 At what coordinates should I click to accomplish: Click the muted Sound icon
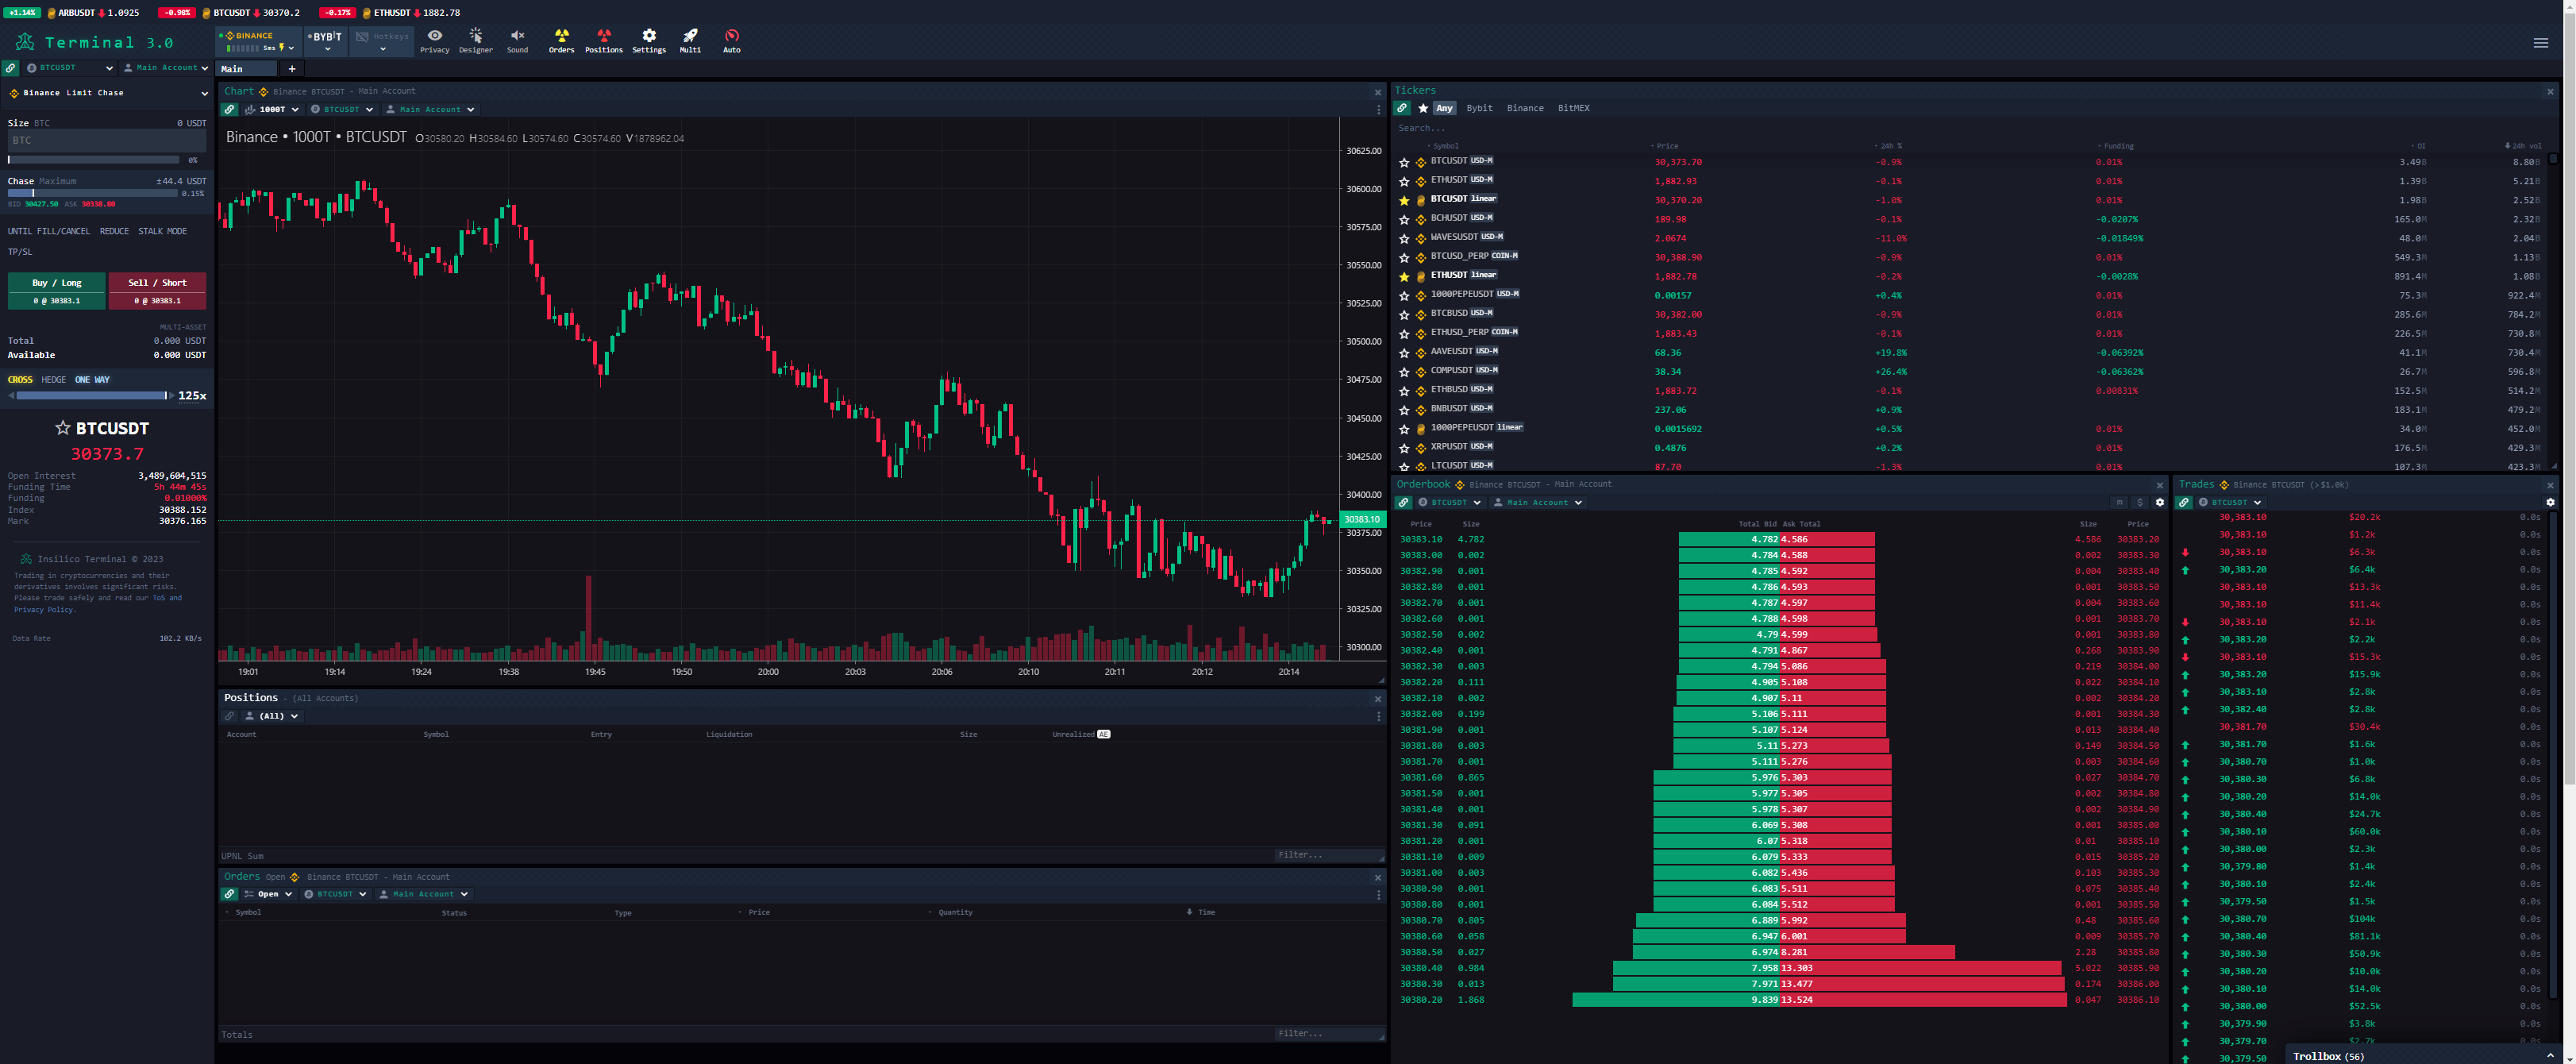[517, 36]
